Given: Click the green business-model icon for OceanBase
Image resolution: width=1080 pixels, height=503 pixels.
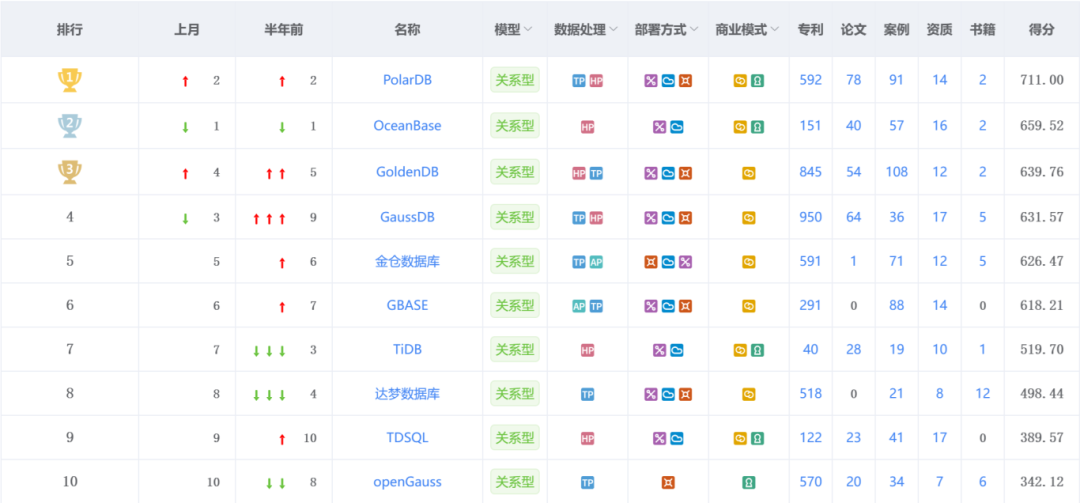Looking at the screenshot, I should point(757,127).
